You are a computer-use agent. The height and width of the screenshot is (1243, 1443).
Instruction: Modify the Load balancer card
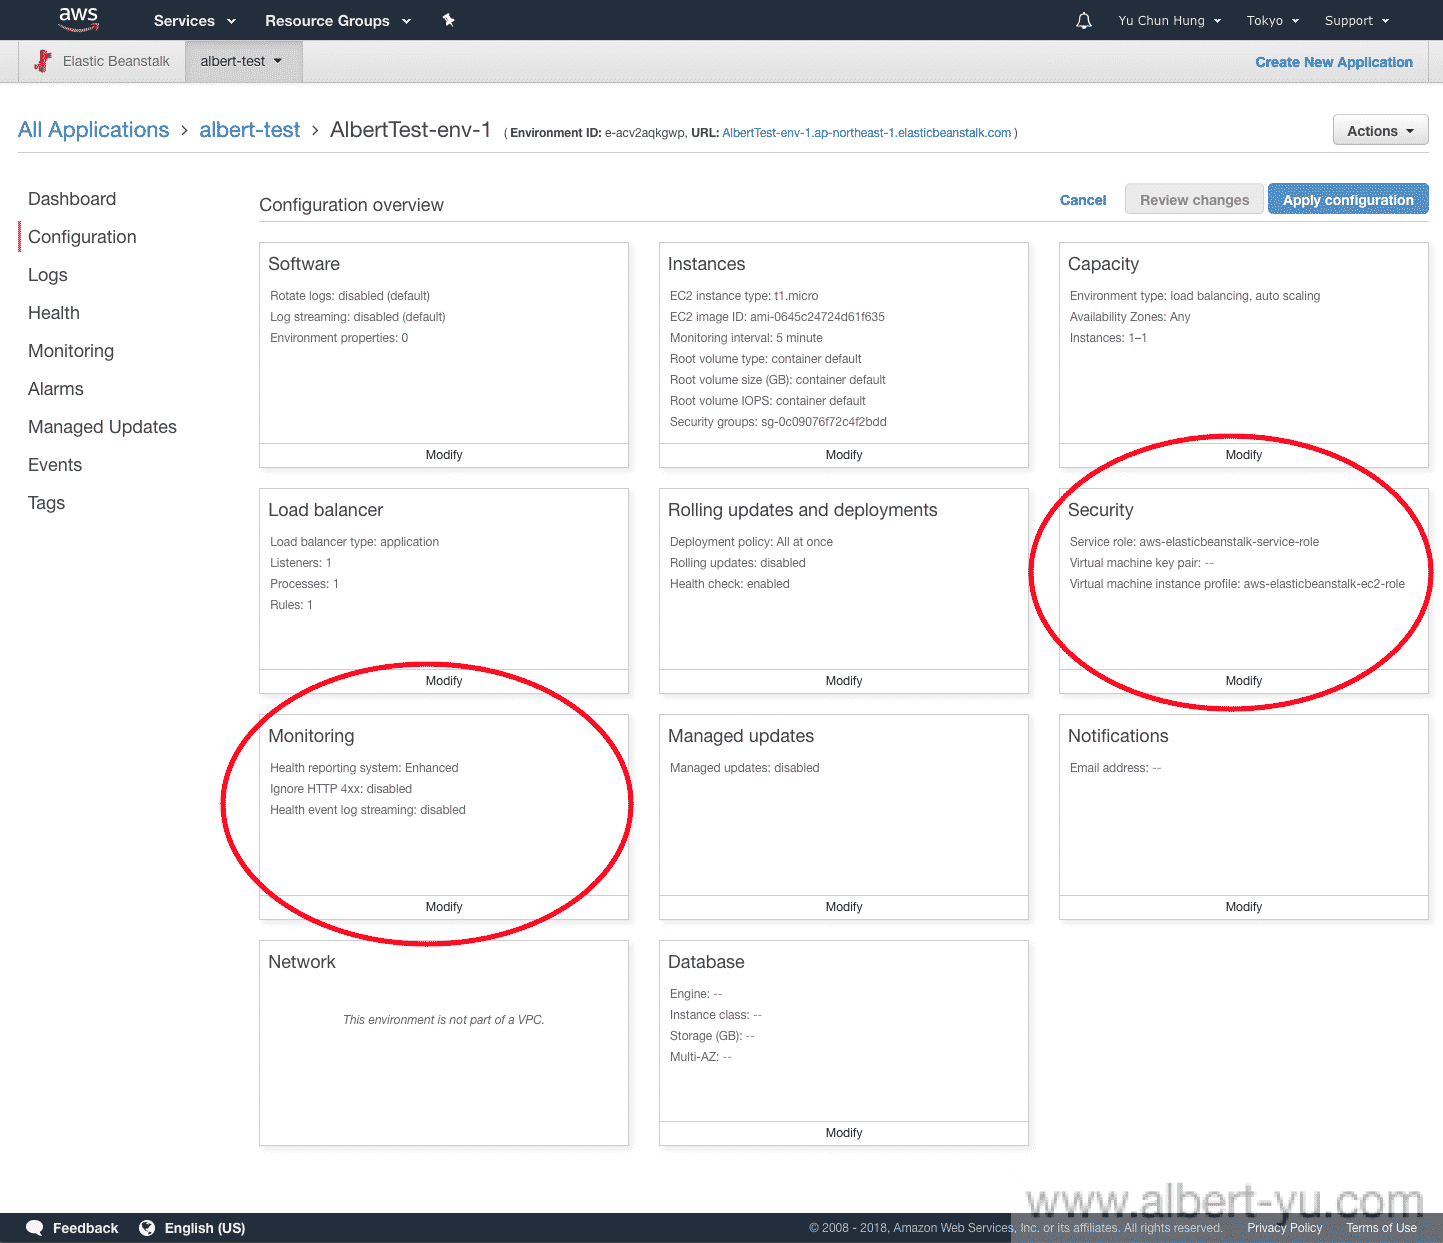click(444, 681)
